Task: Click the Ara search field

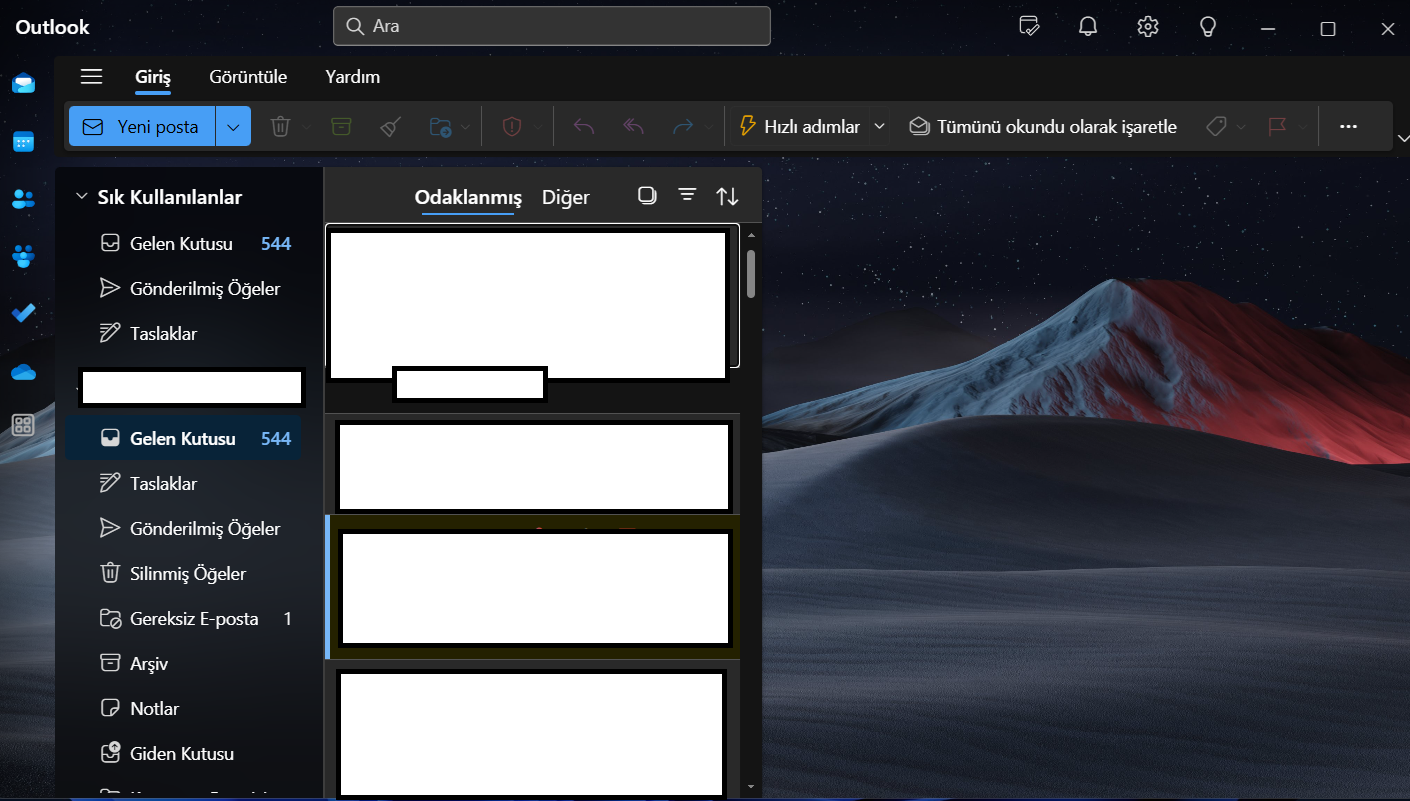Action: click(x=552, y=26)
